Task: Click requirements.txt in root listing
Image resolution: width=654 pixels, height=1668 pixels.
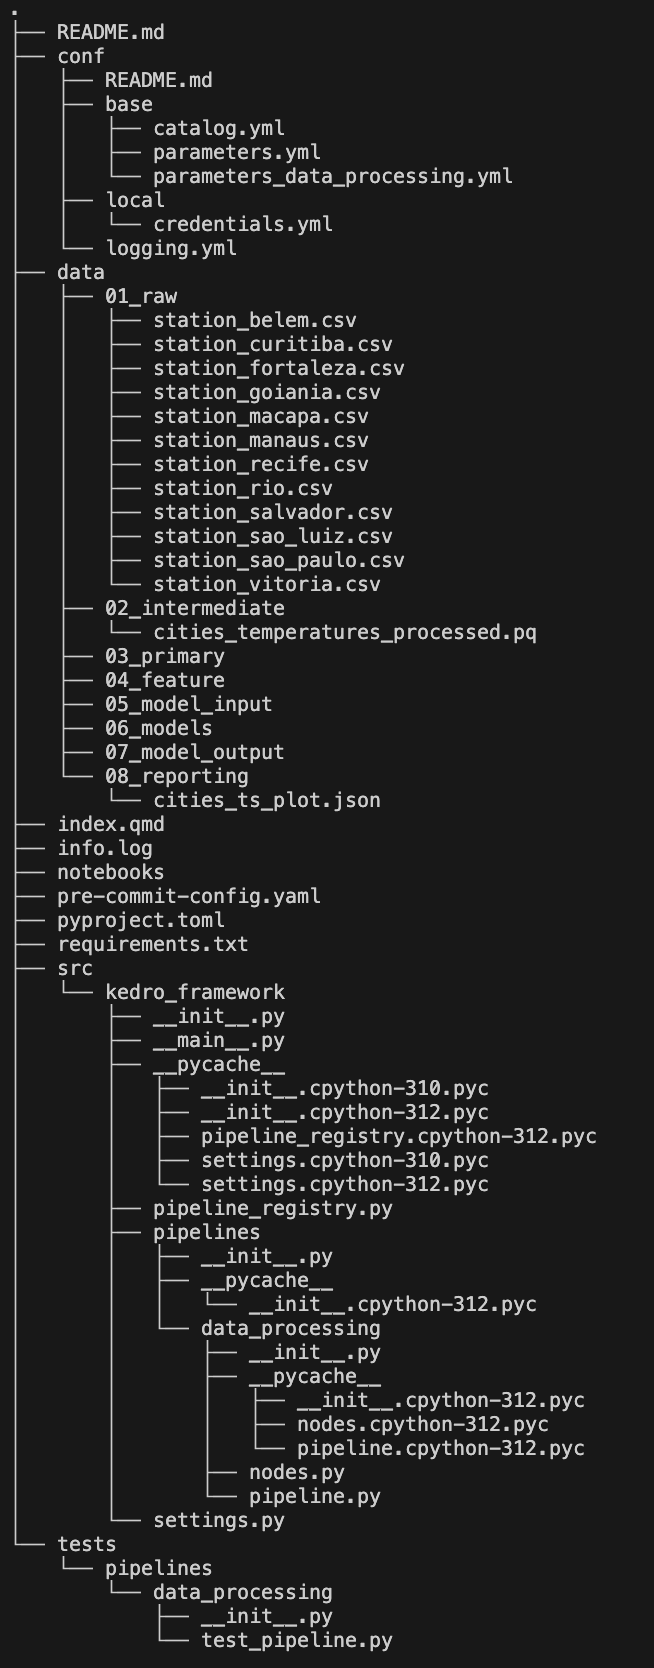Action: (153, 944)
